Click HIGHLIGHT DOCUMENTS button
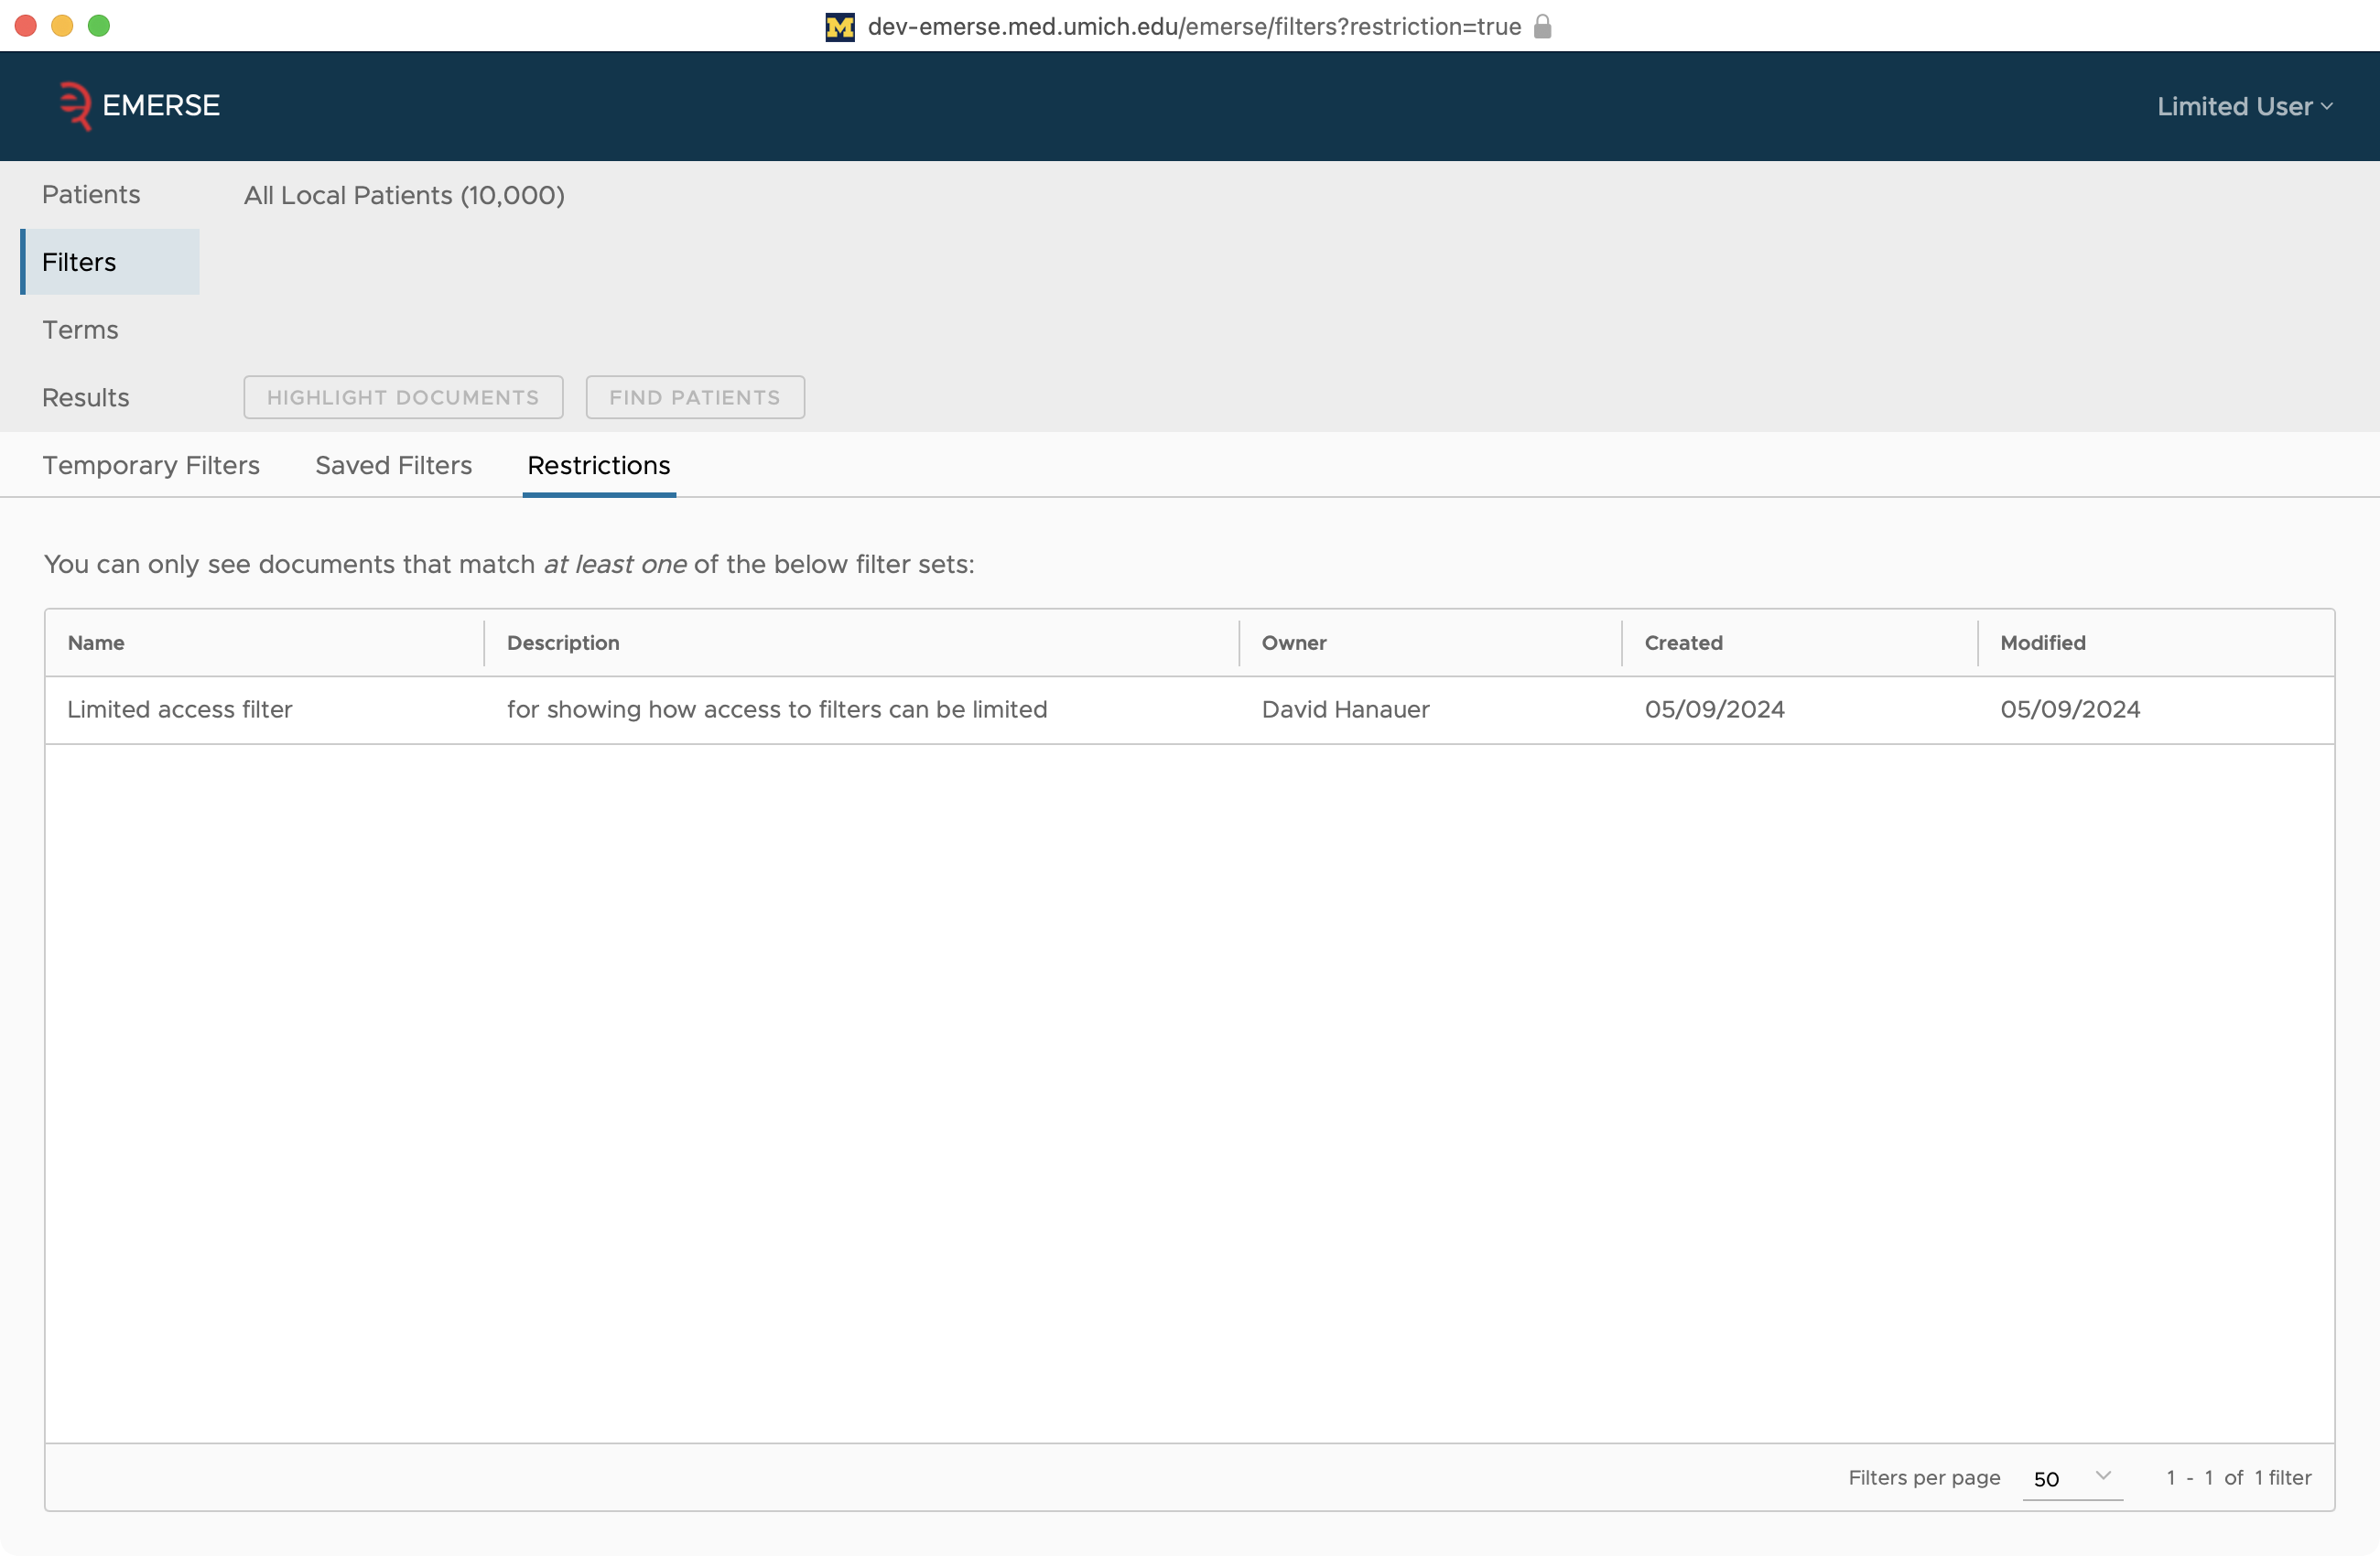This screenshot has height=1556, width=2380. coord(403,397)
